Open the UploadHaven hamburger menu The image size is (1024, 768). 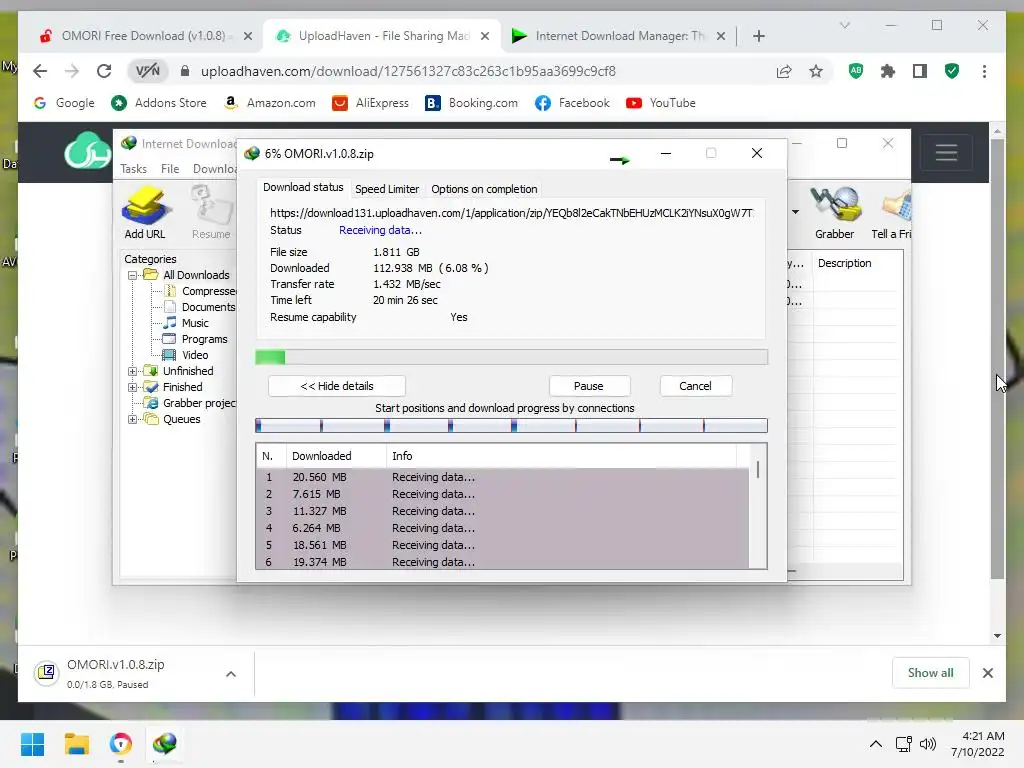tap(946, 152)
